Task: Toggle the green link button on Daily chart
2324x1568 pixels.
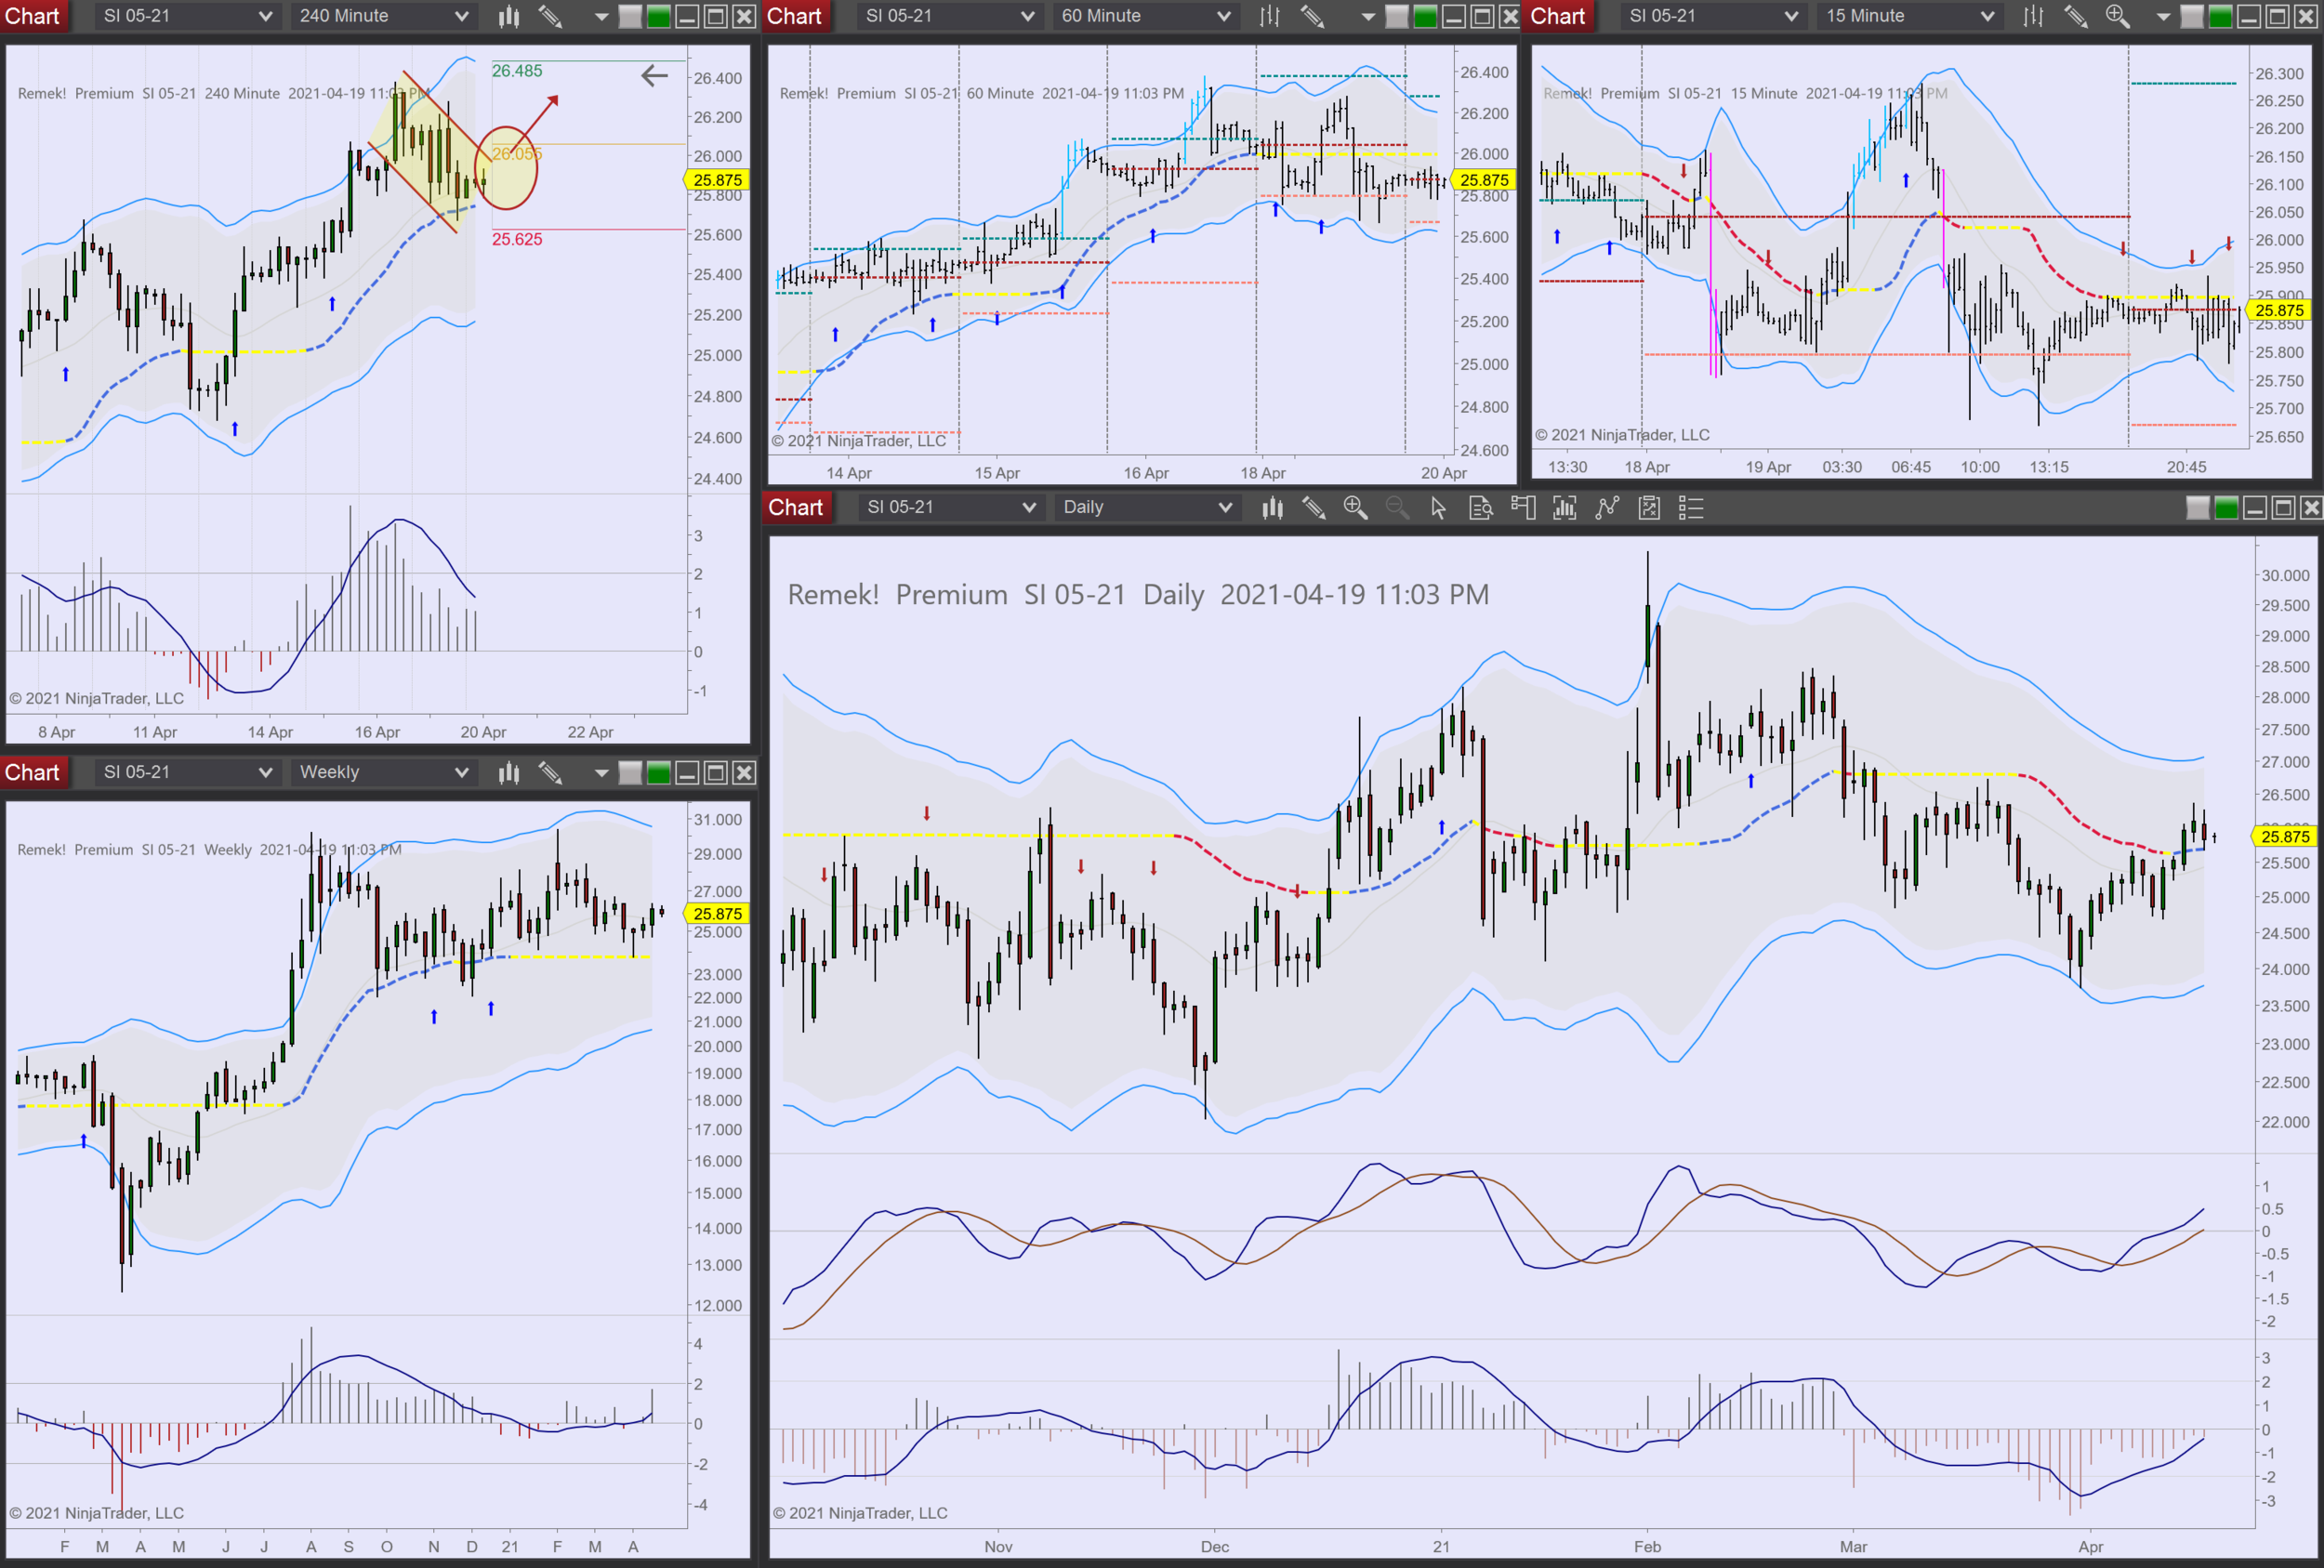Action: (x=2226, y=508)
